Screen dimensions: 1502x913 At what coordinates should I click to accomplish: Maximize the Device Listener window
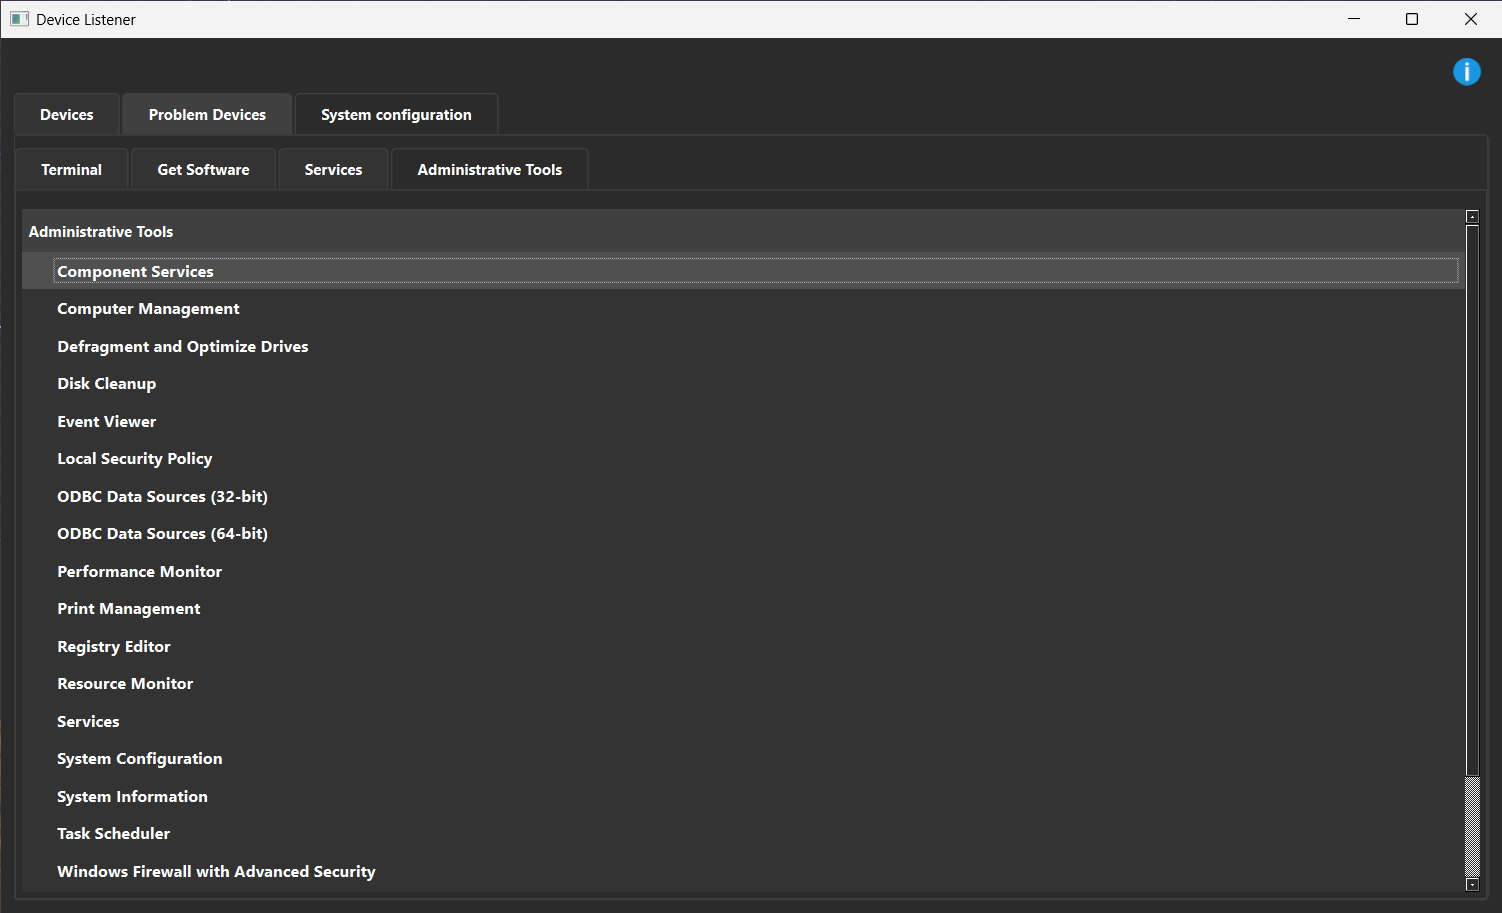1412,19
